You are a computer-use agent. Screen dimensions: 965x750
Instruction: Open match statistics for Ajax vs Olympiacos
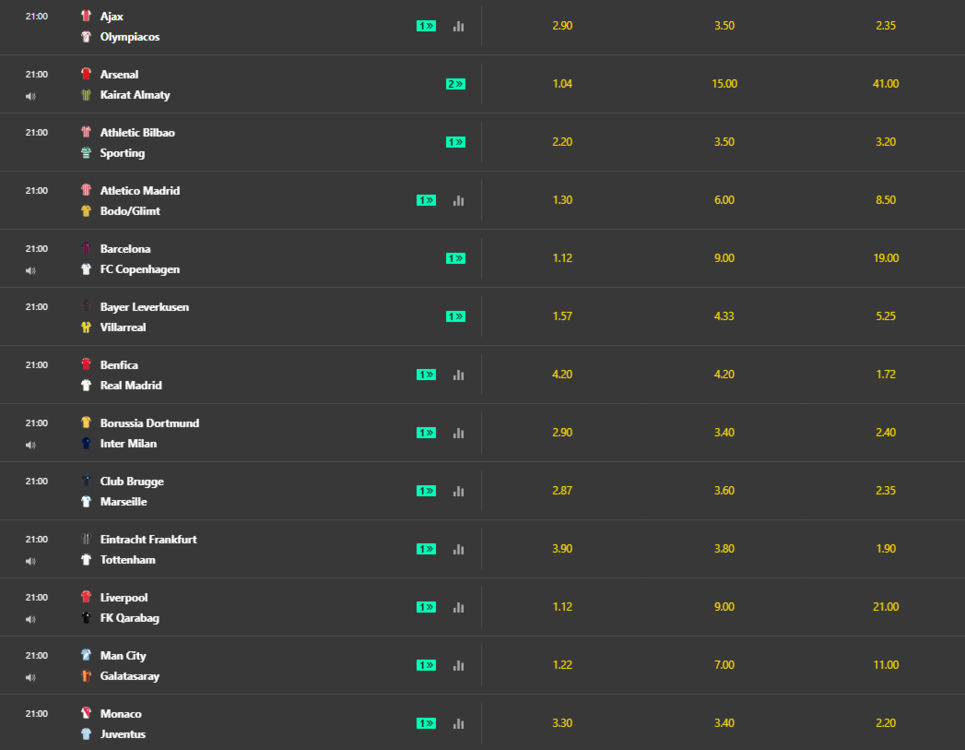(458, 26)
